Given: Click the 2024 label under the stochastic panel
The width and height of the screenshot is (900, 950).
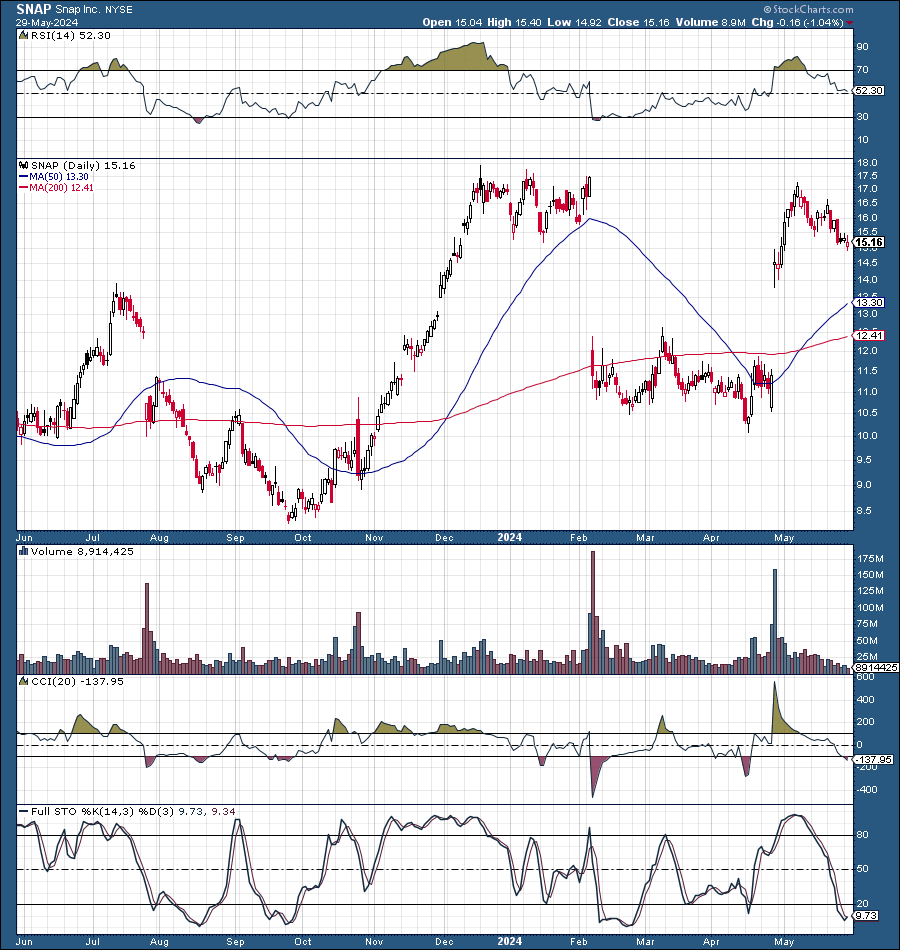Looking at the screenshot, I should [x=510, y=942].
